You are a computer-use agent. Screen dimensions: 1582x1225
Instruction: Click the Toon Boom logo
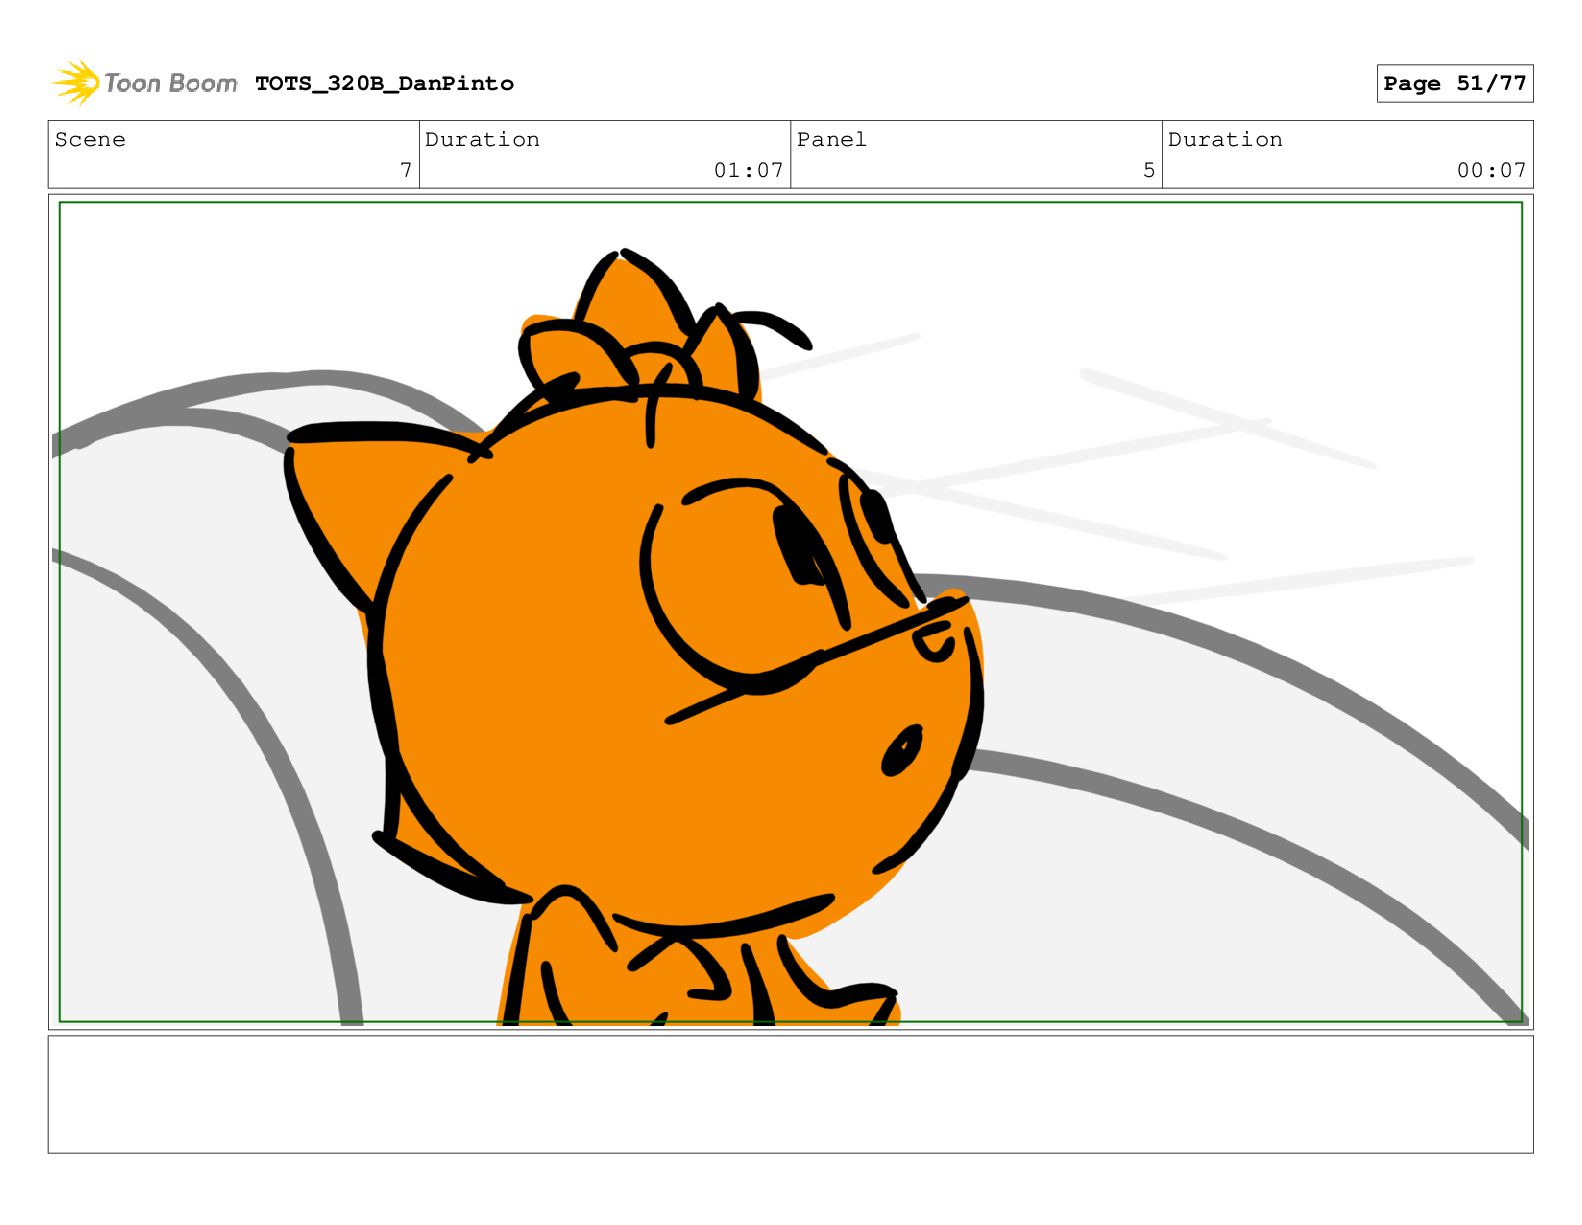(145, 82)
